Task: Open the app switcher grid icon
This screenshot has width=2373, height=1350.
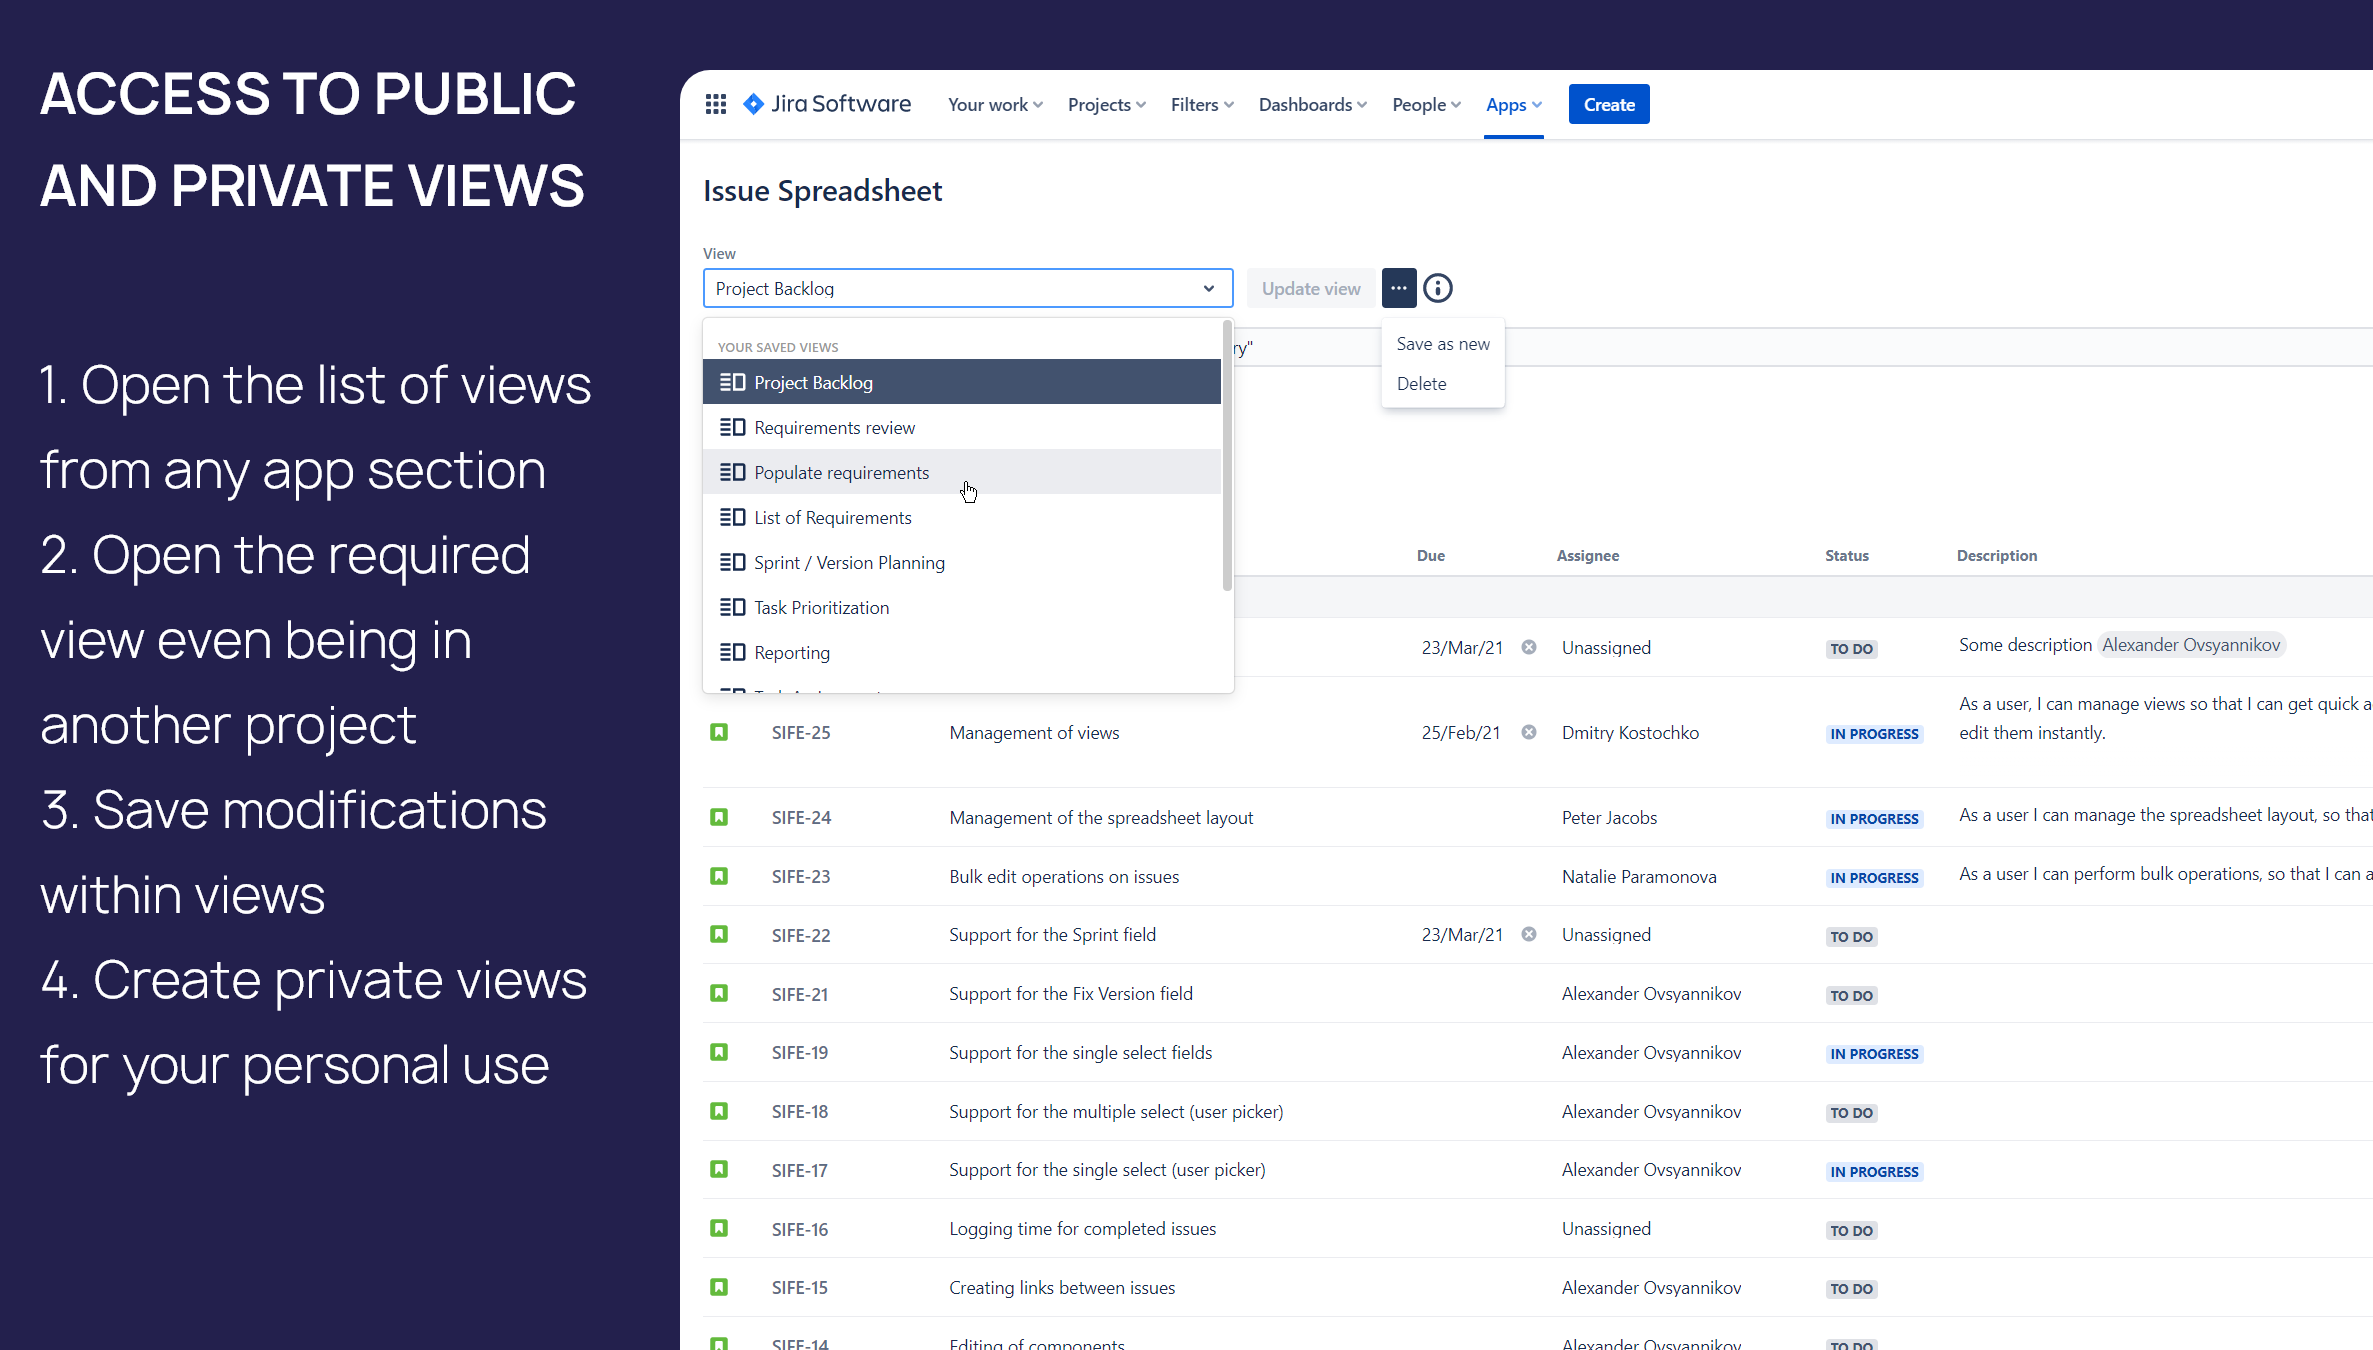Action: point(715,104)
